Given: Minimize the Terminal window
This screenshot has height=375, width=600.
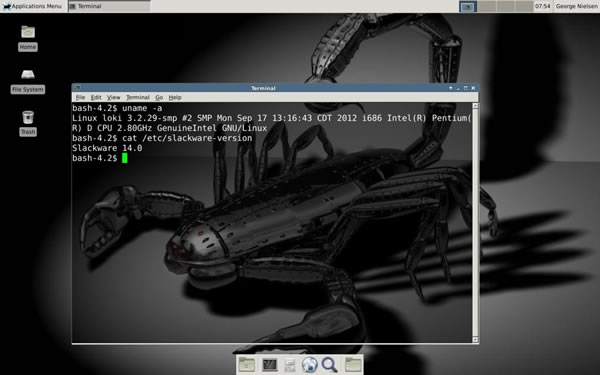Looking at the screenshot, I should (458, 88).
